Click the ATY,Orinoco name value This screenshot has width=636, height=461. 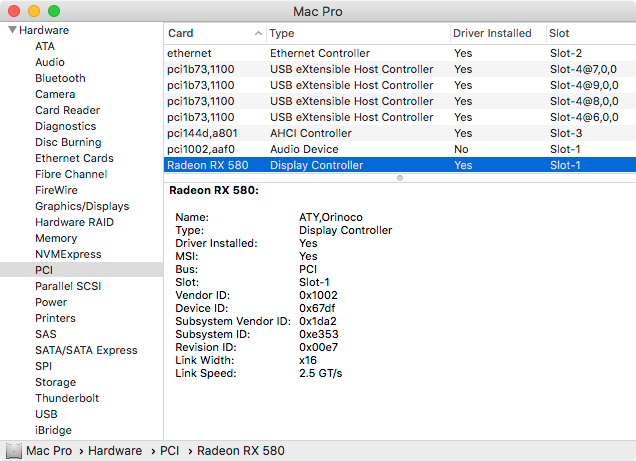[x=331, y=217]
